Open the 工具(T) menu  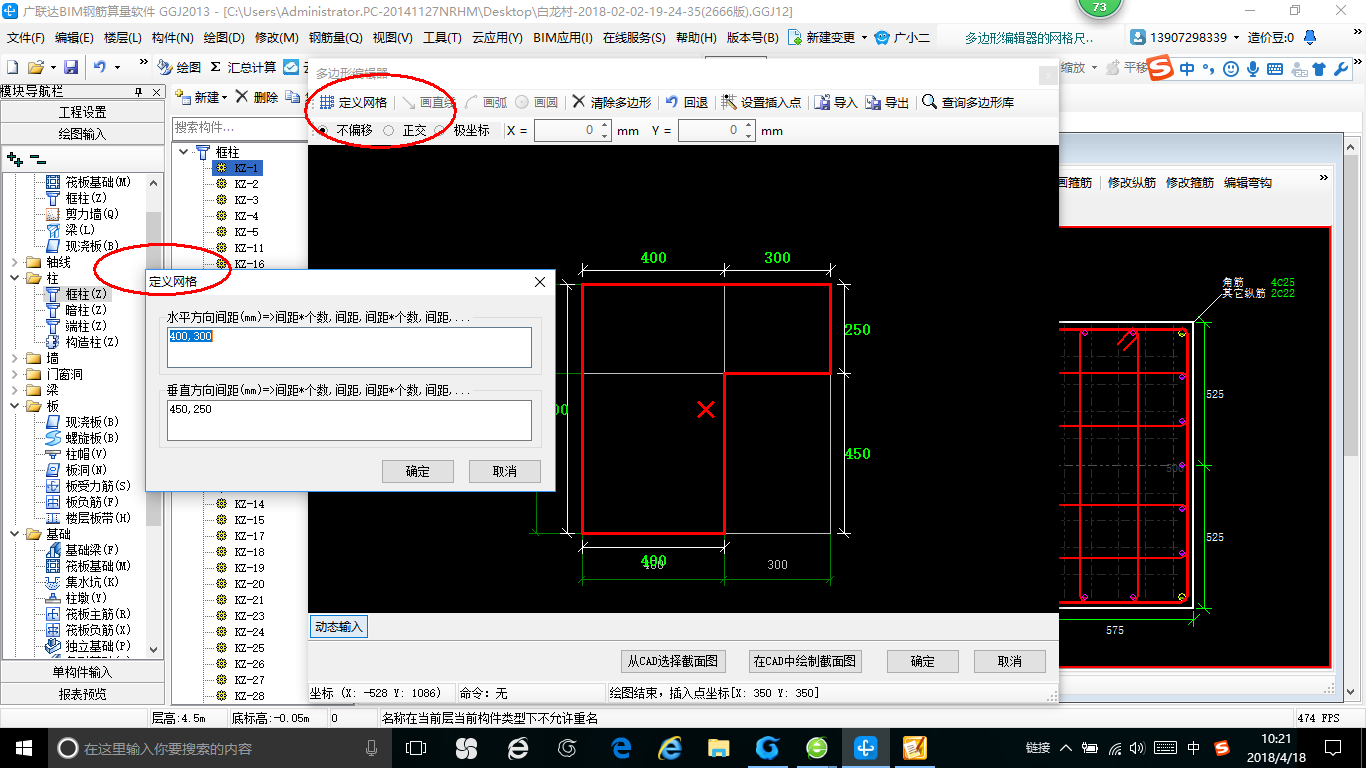point(442,38)
